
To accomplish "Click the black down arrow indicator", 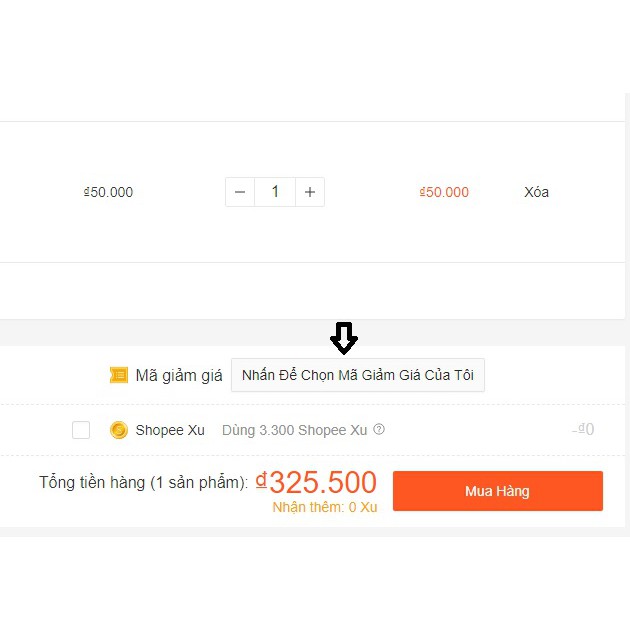I will tap(344, 338).
